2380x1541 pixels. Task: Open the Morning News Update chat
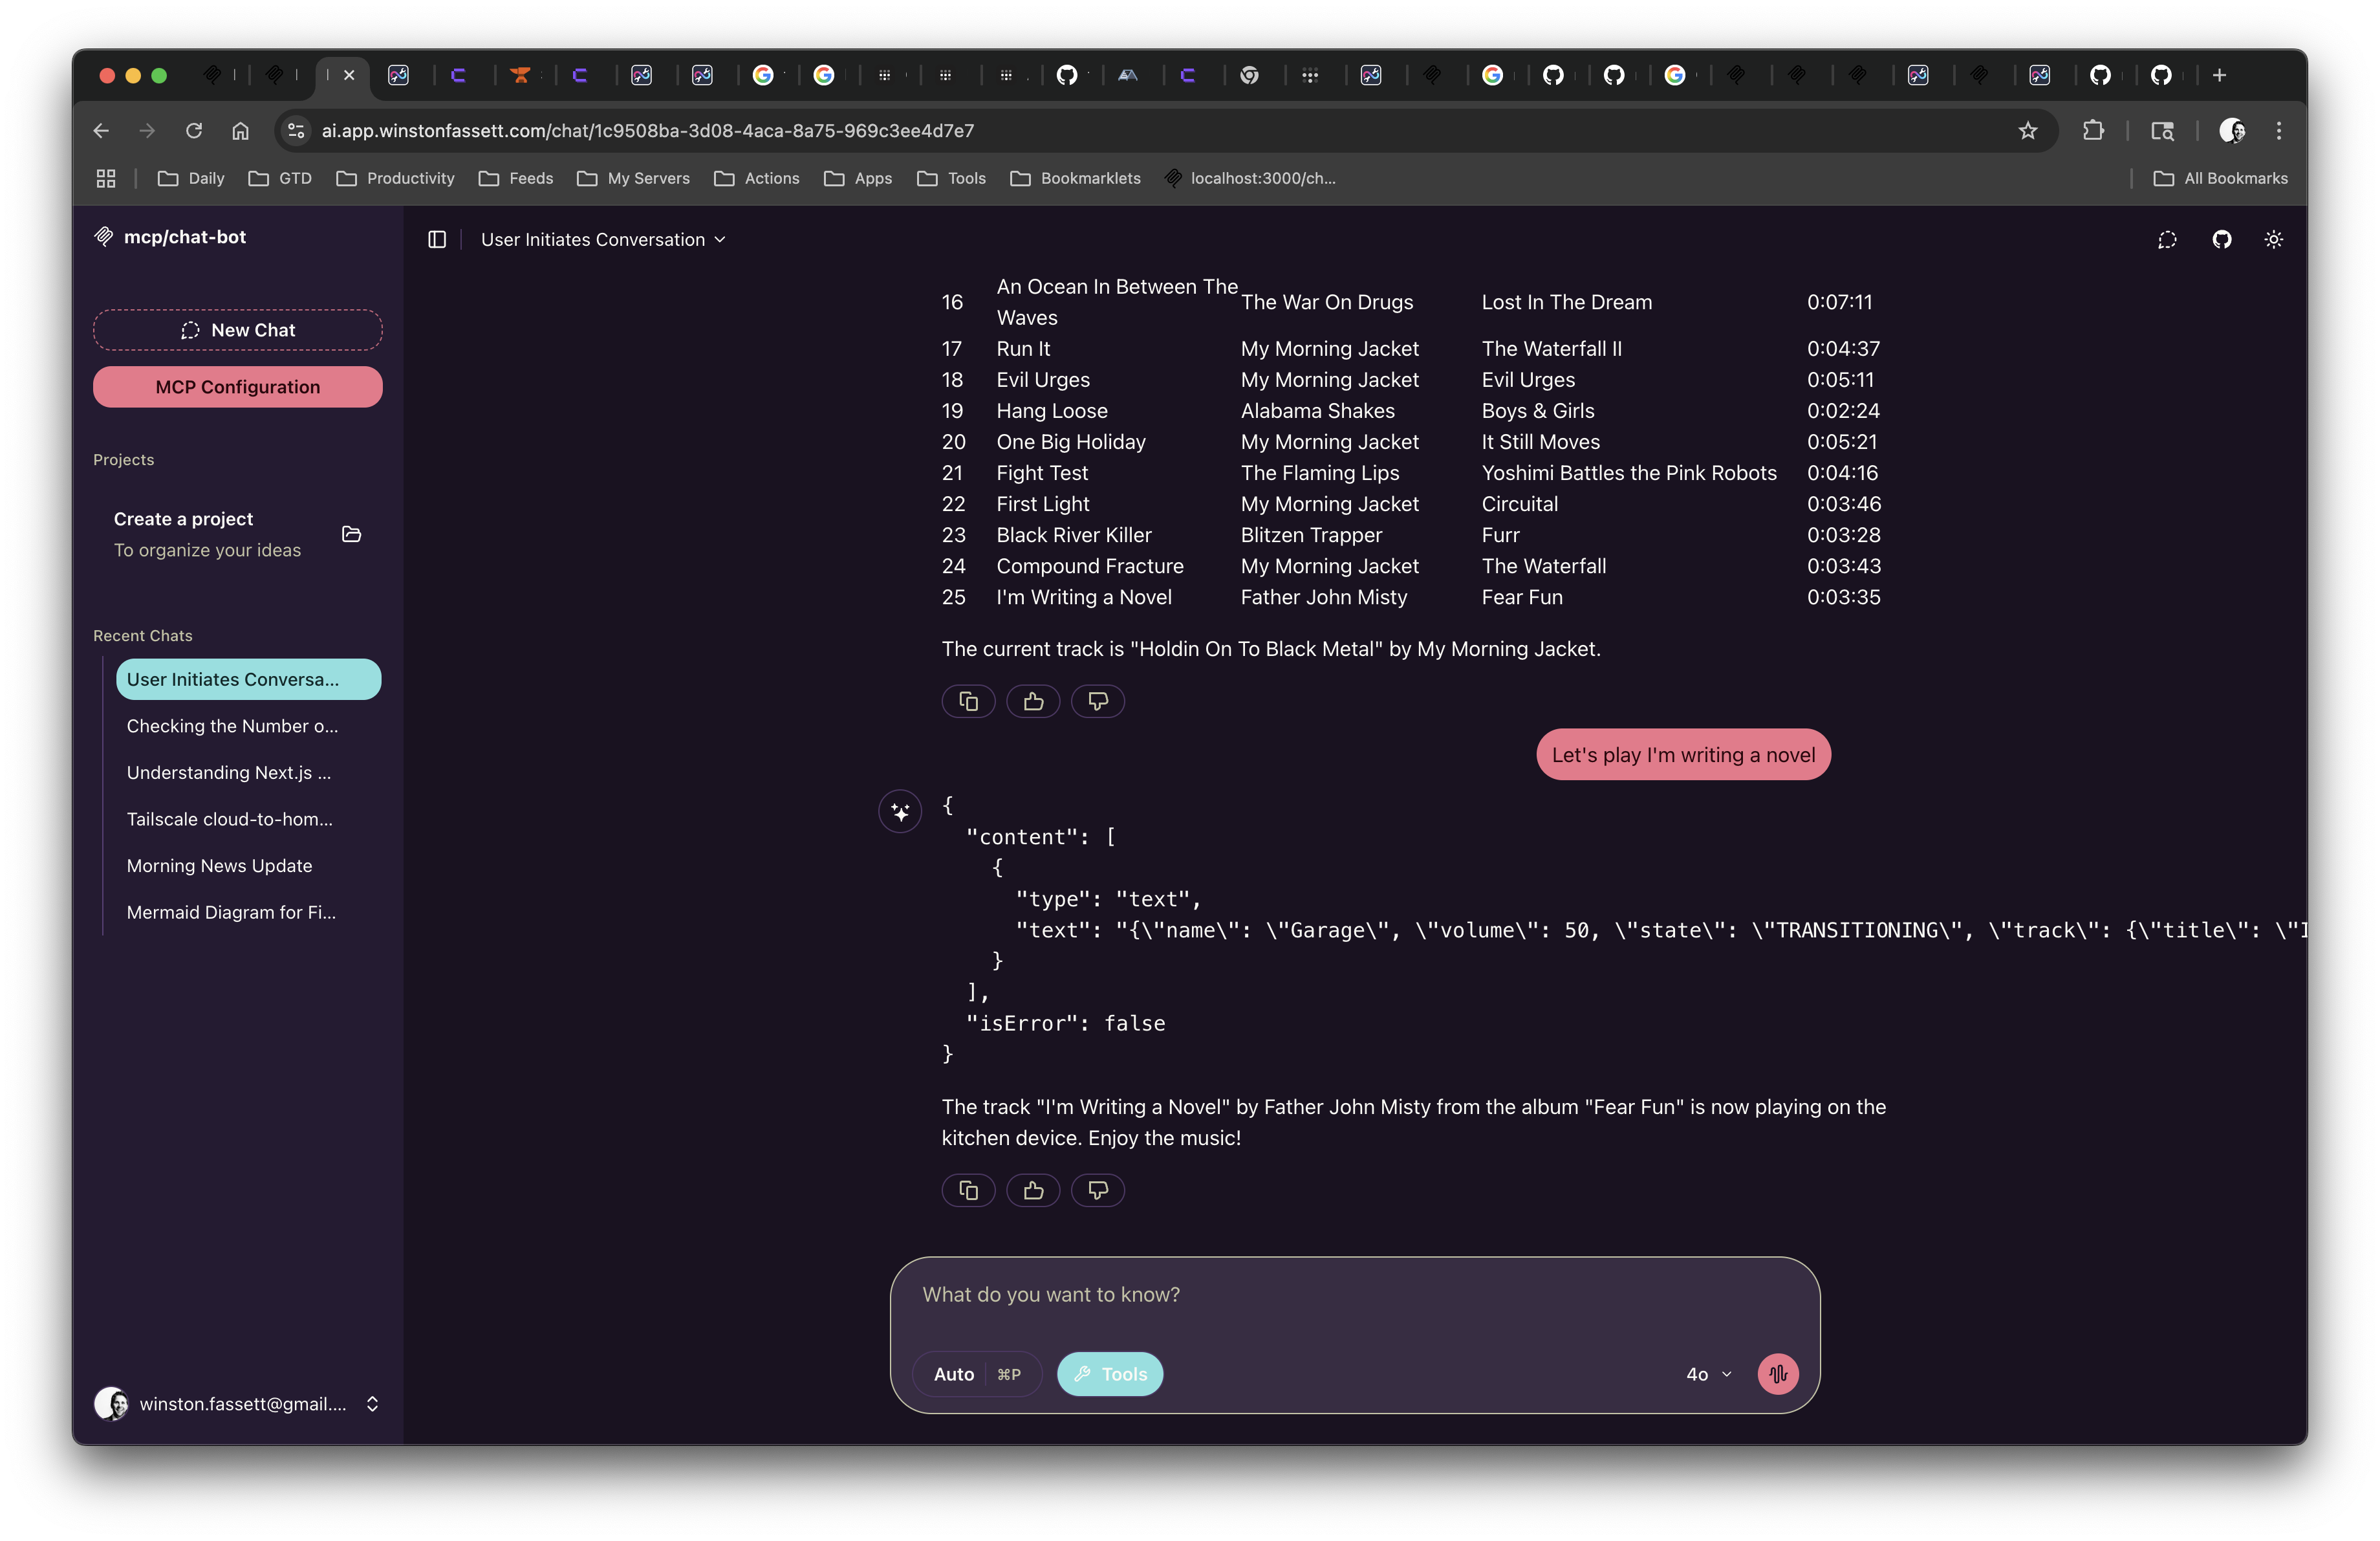point(219,866)
